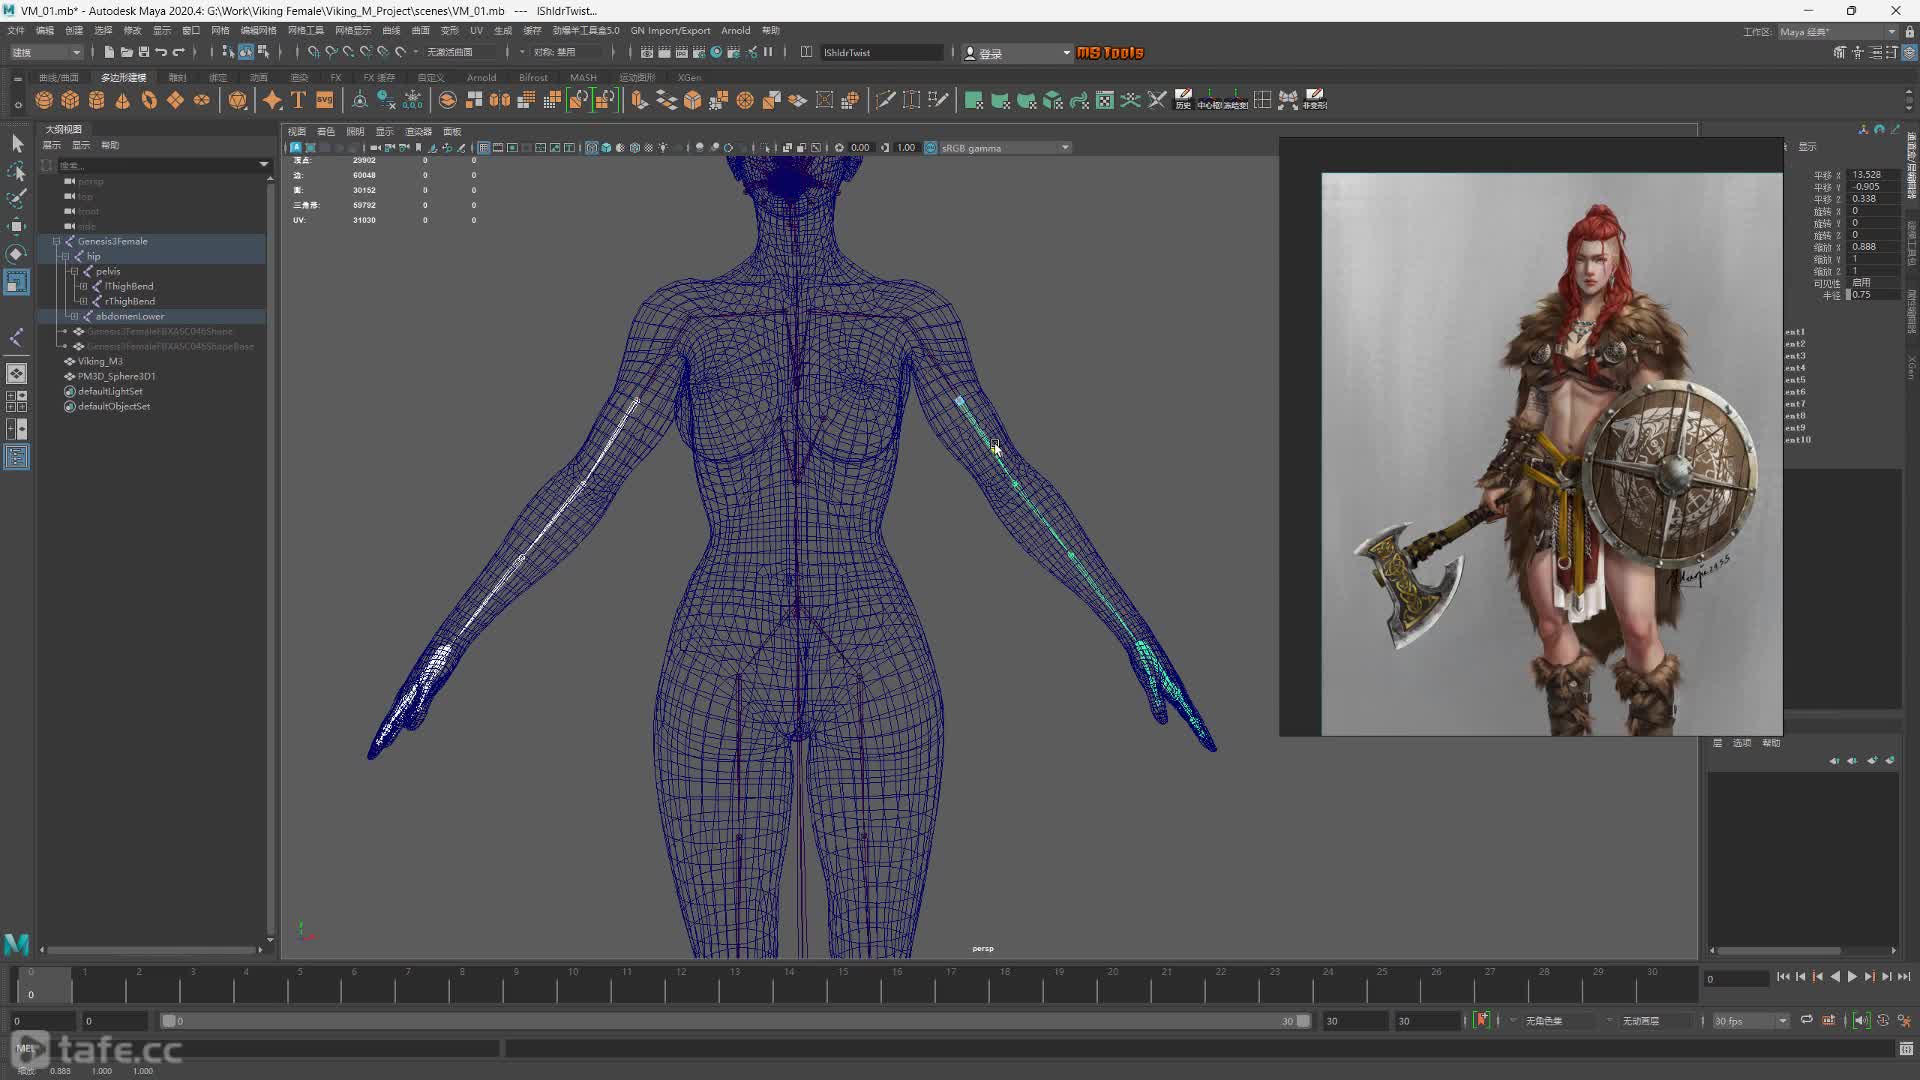Click the Outliner horizontal scrollbar
1920x1080 pixels.
tap(150, 949)
